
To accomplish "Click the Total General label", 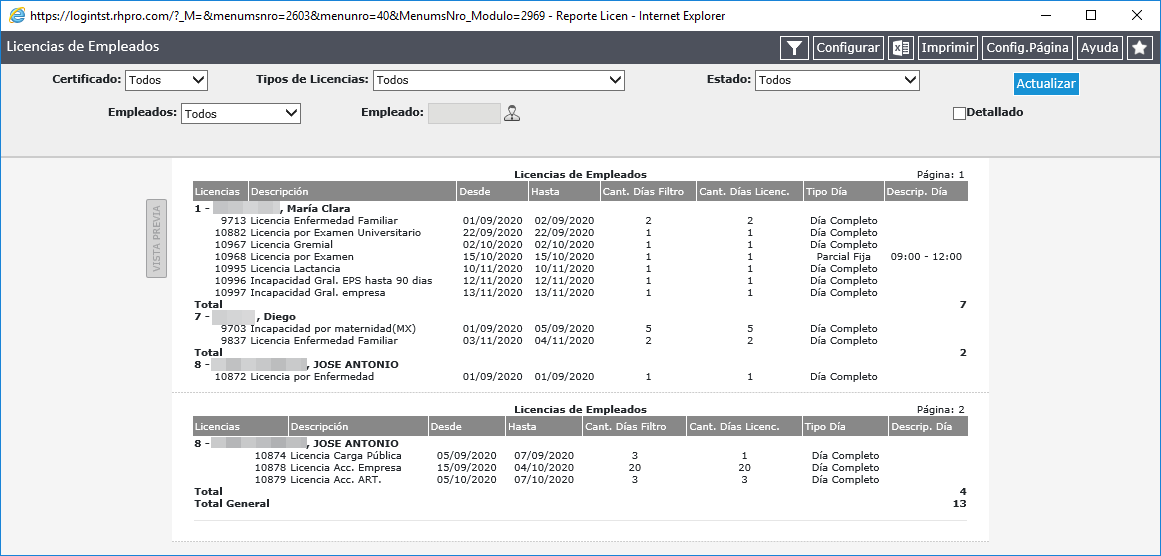I will point(232,503).
